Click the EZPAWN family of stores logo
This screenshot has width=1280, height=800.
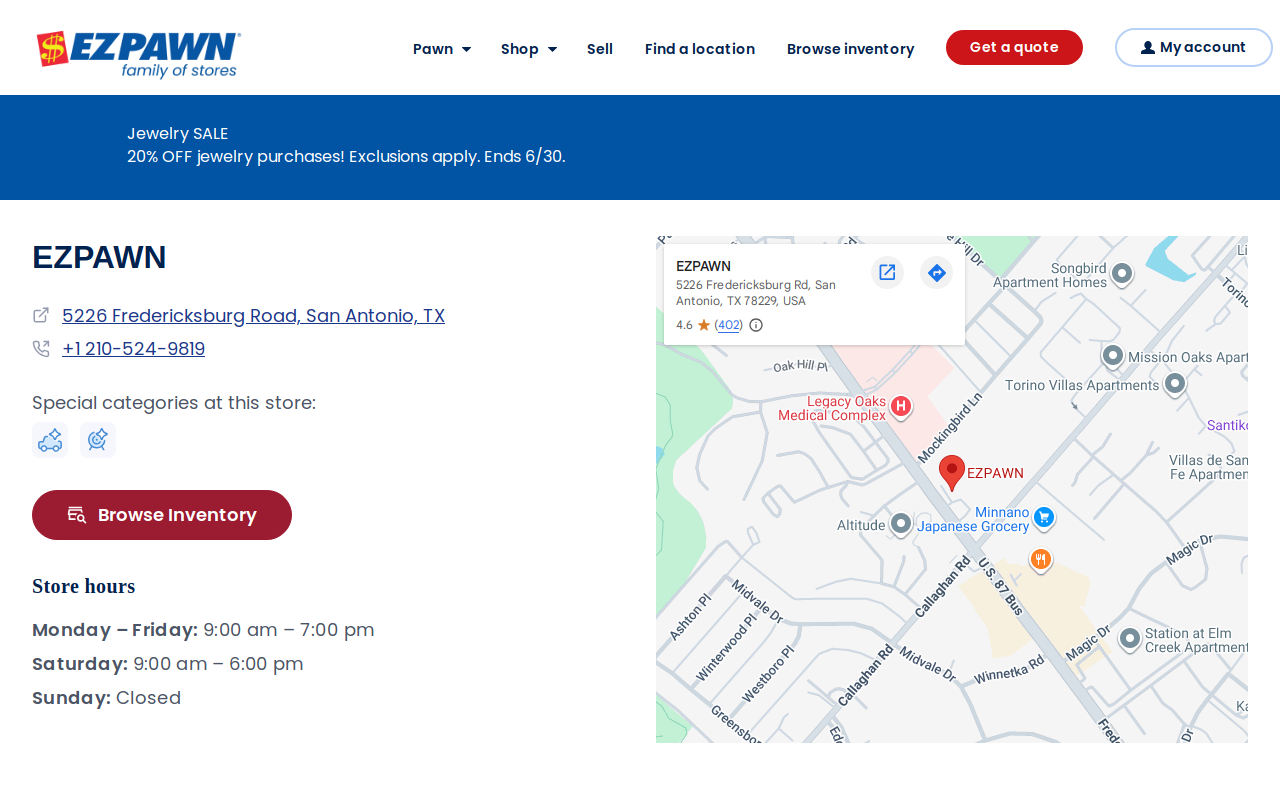[139, 54]
